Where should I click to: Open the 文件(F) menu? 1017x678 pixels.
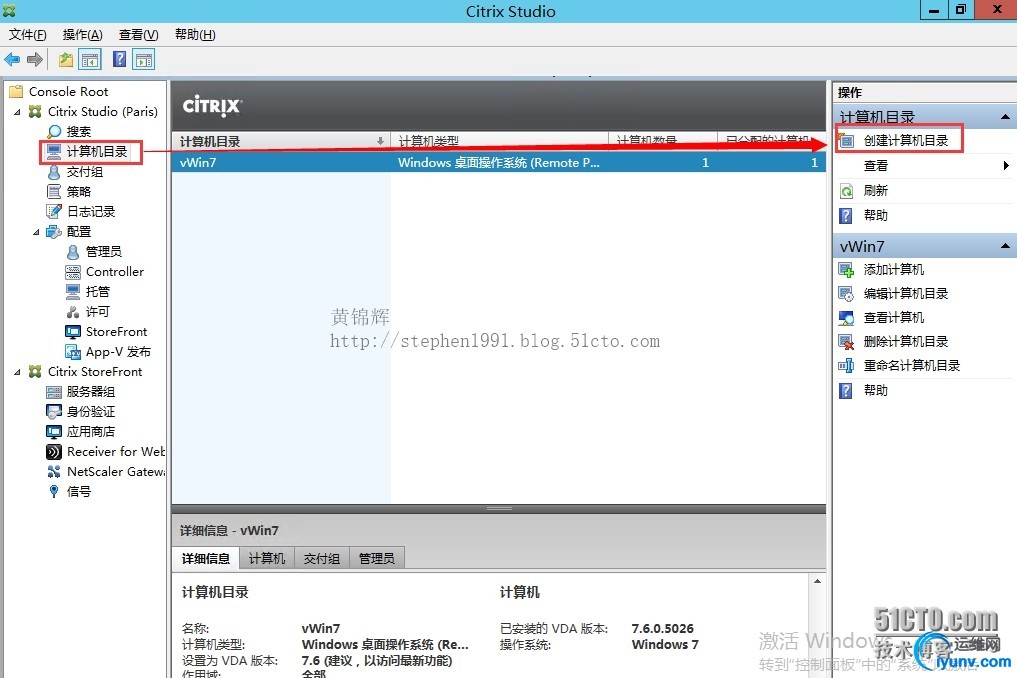27,34
